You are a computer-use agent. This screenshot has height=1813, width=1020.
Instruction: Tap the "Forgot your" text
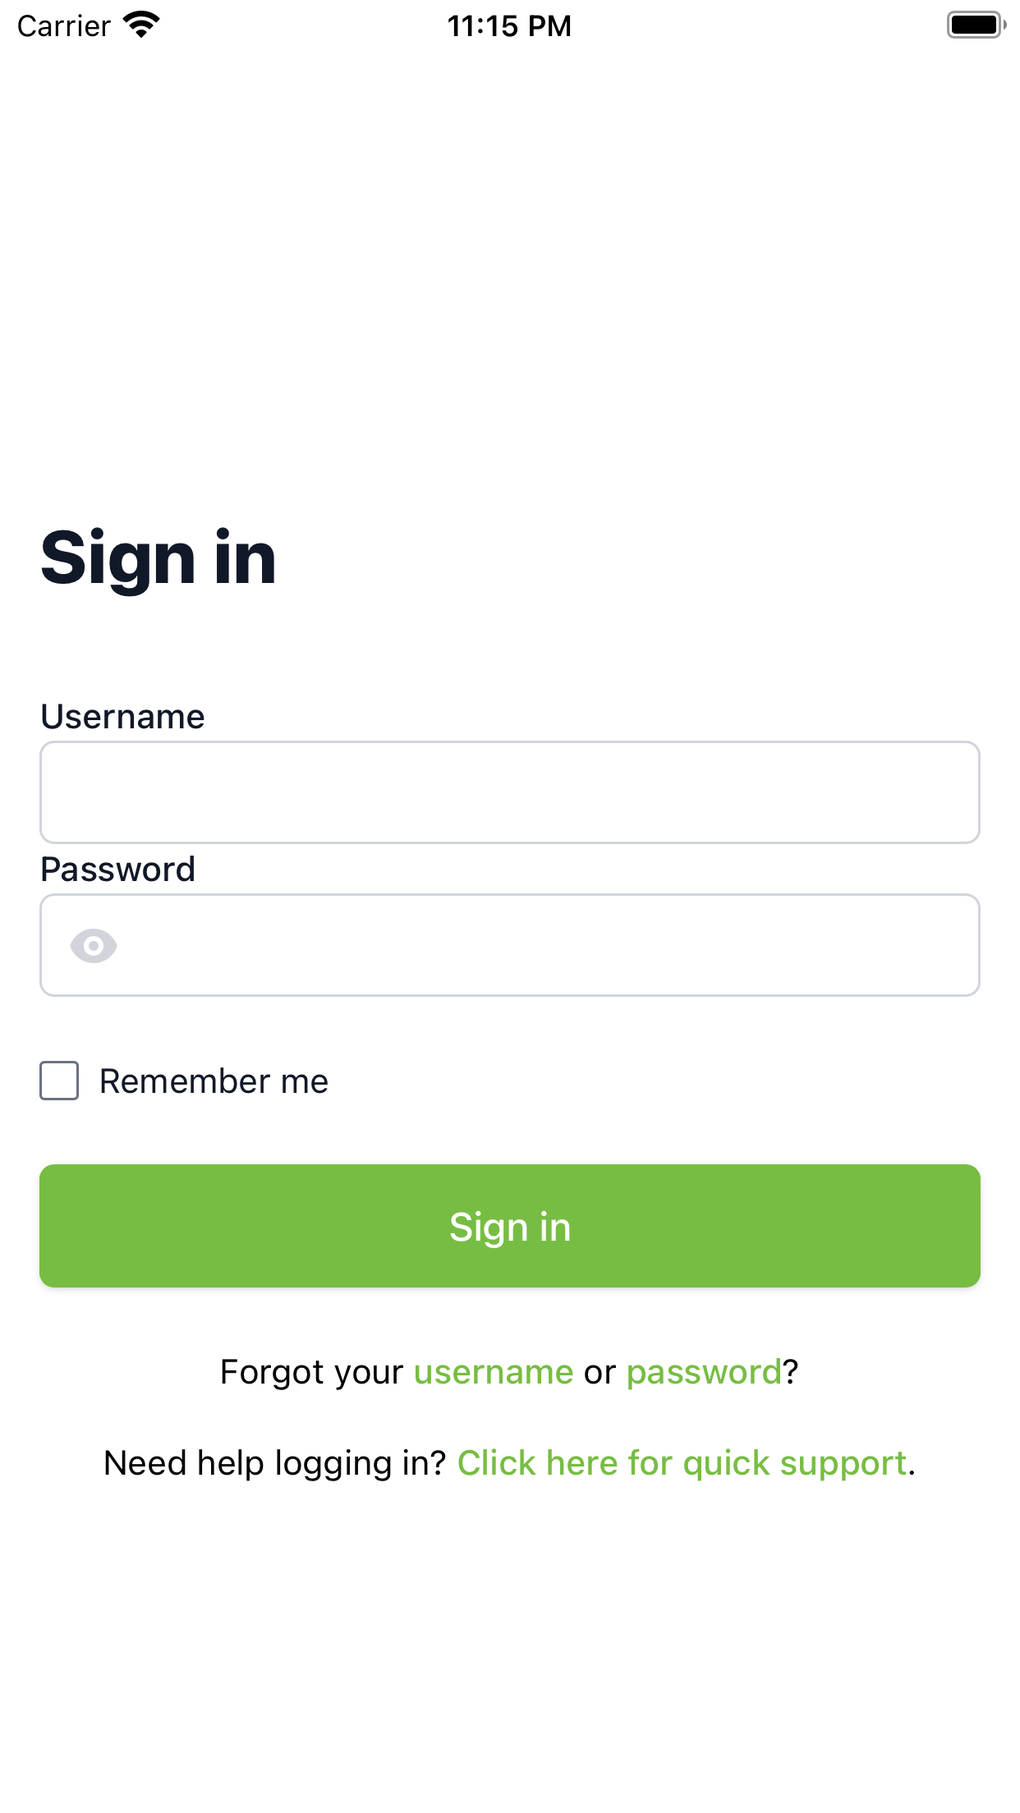311,1372
